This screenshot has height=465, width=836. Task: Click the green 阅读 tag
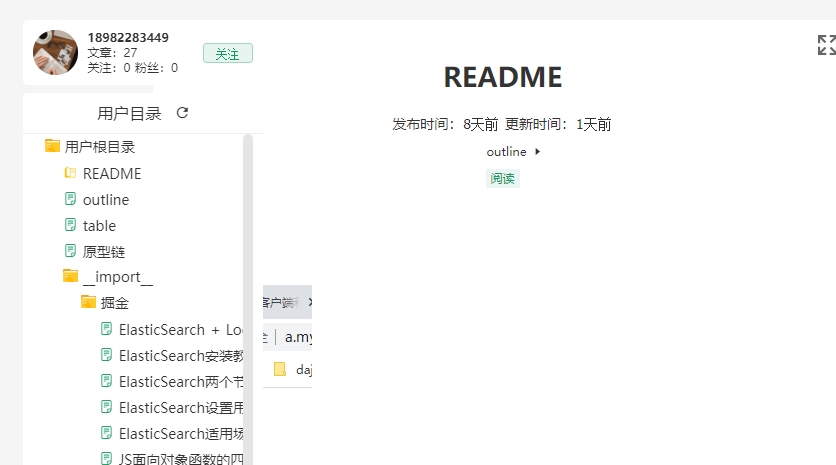click(x=502, y=179)
